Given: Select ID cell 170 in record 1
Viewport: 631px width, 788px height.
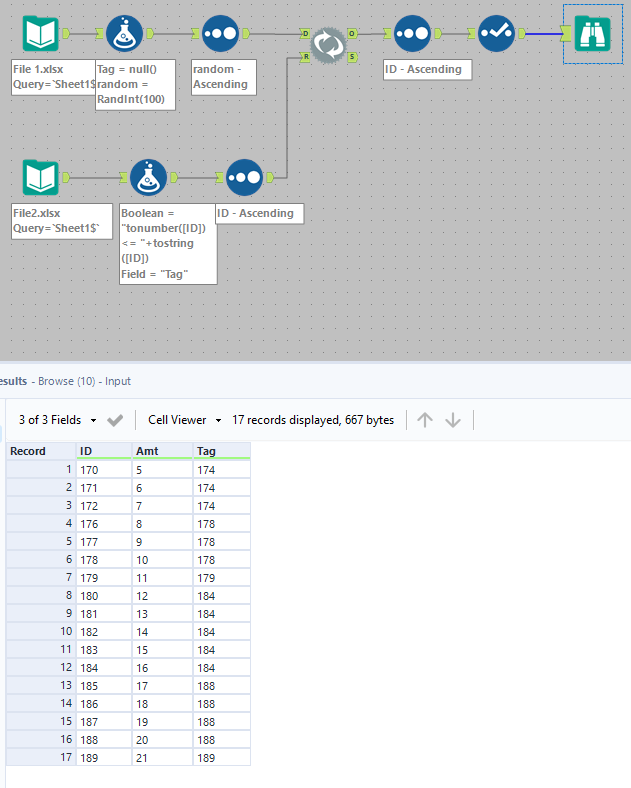Looking at the screenshot, I should click(103, 470).
